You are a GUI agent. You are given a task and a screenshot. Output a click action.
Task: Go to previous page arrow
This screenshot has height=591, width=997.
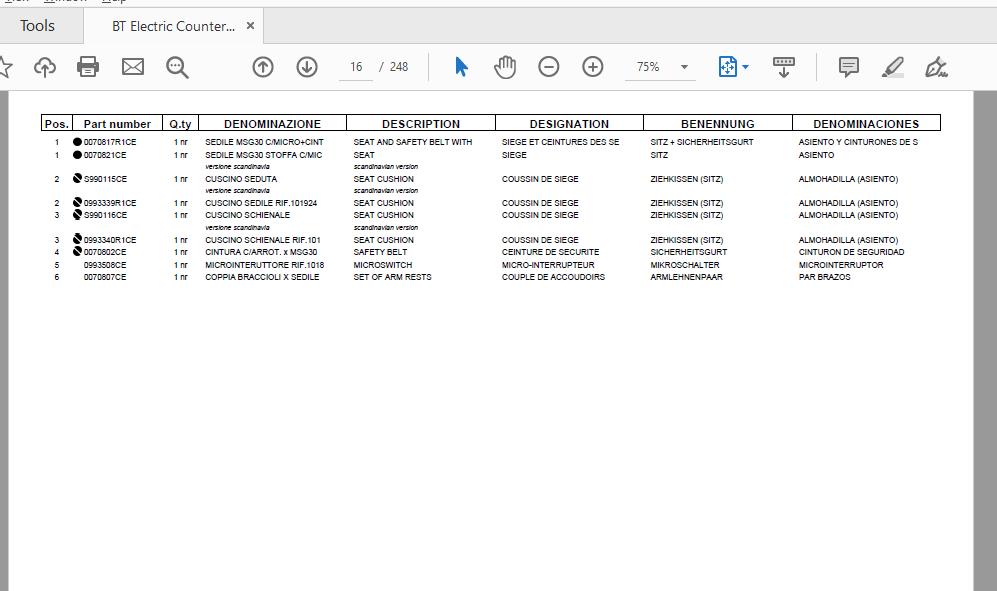263,67
